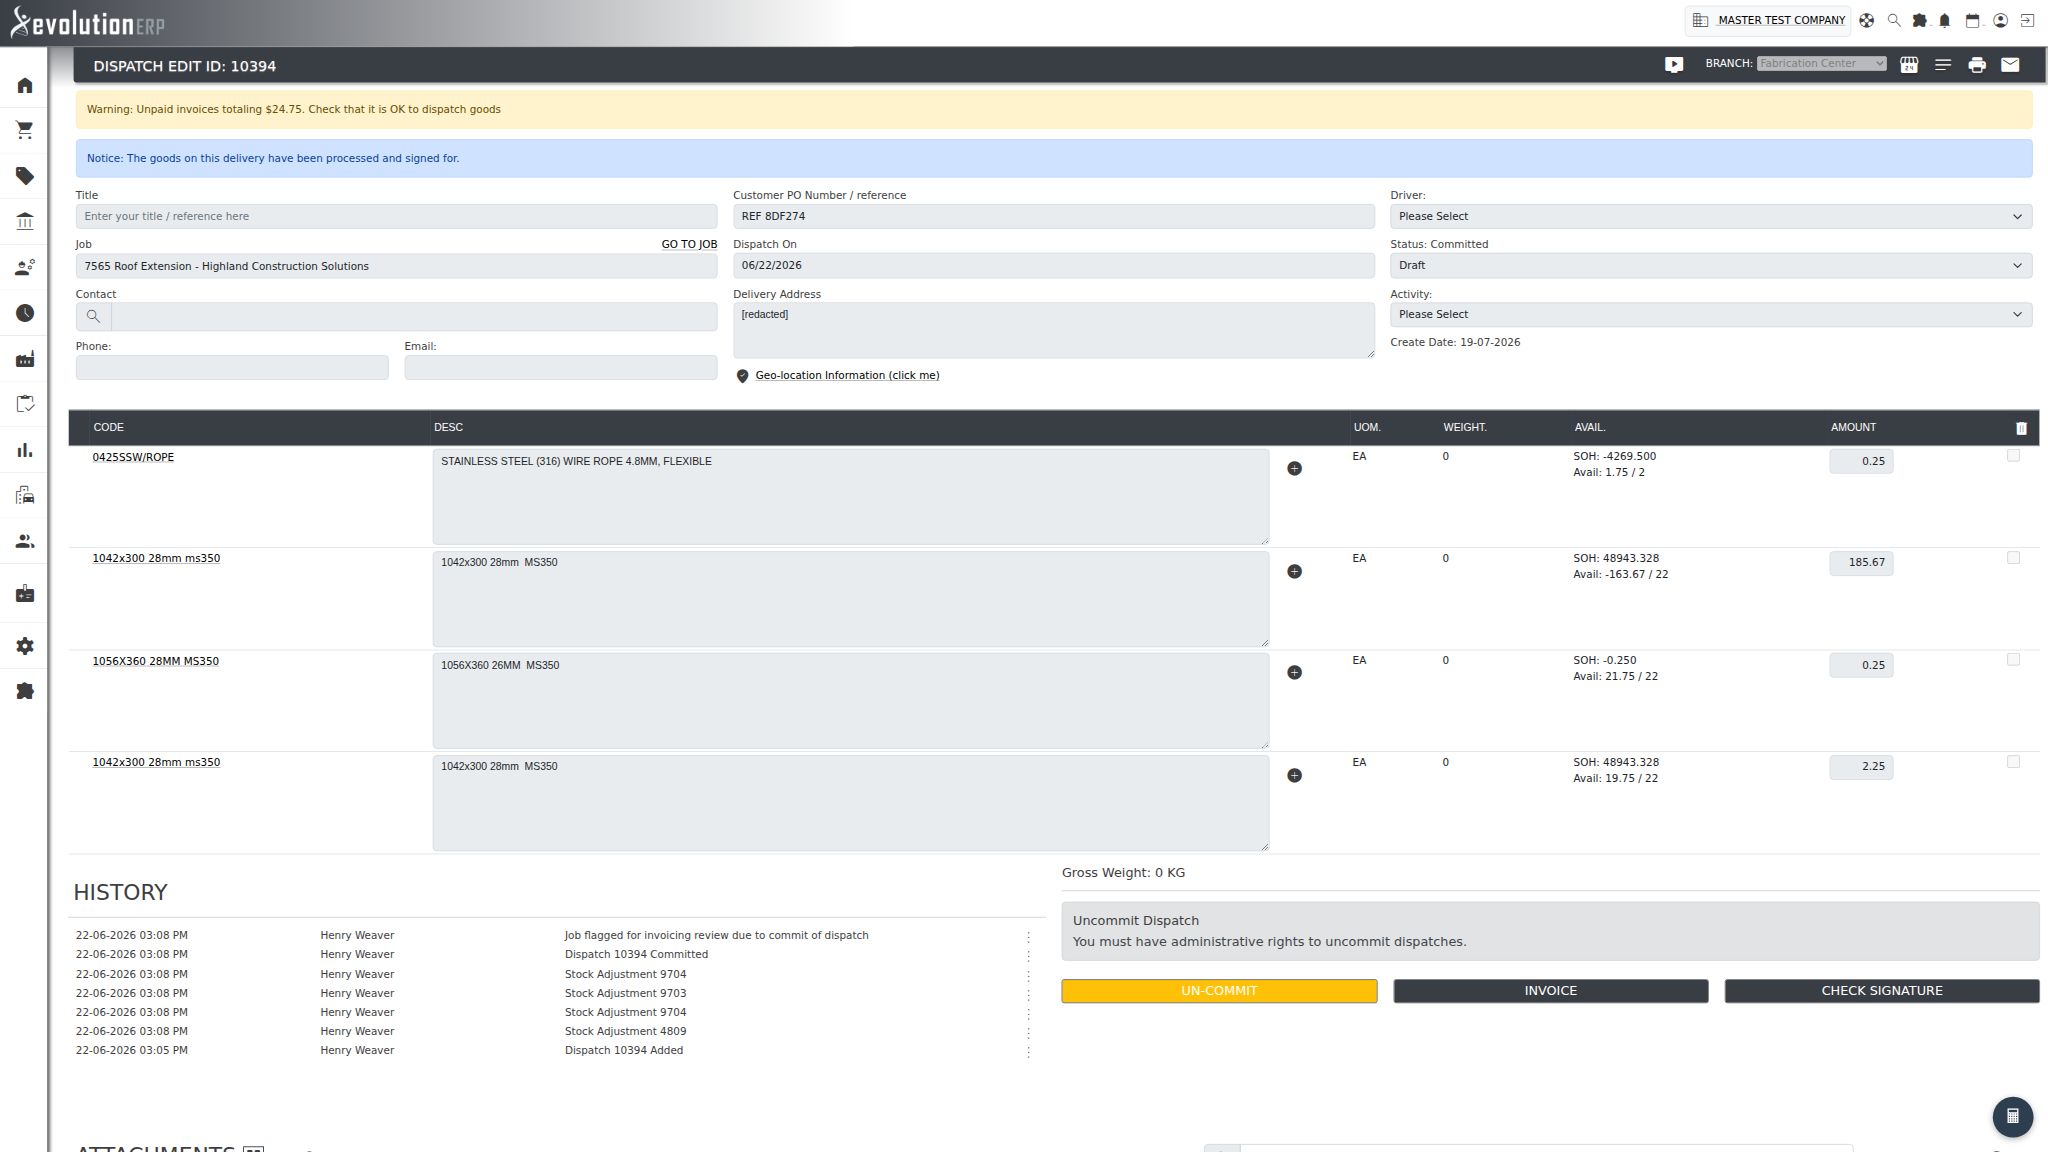Viewport: 2048px width, 1152px height.
Task: Expand plus icon beside amount 185.67 row
Action: pos(1294,572)
